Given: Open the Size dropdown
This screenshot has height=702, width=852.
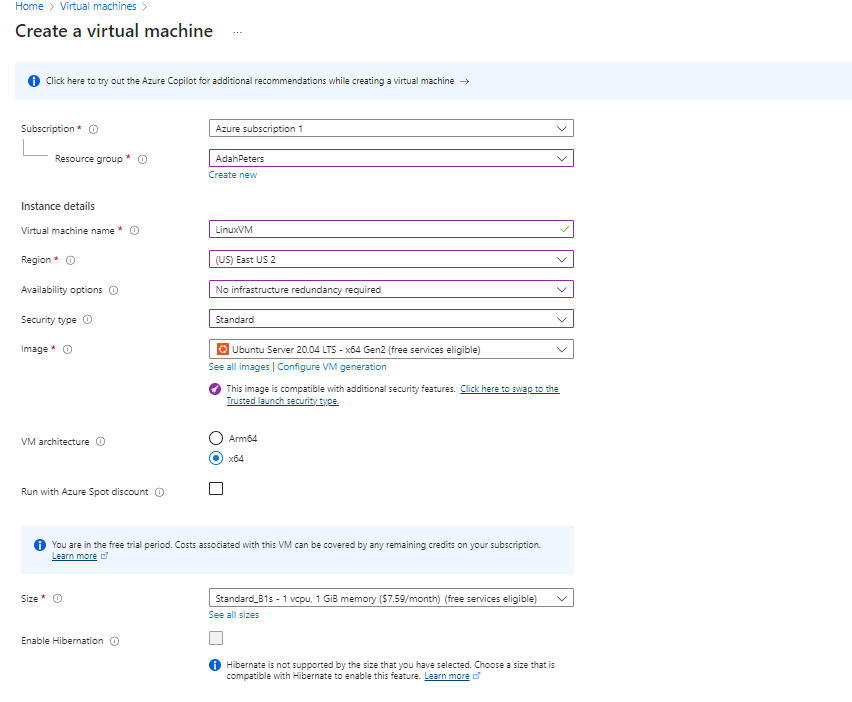Looking at the screenshot, I should (x=390, y=598).
